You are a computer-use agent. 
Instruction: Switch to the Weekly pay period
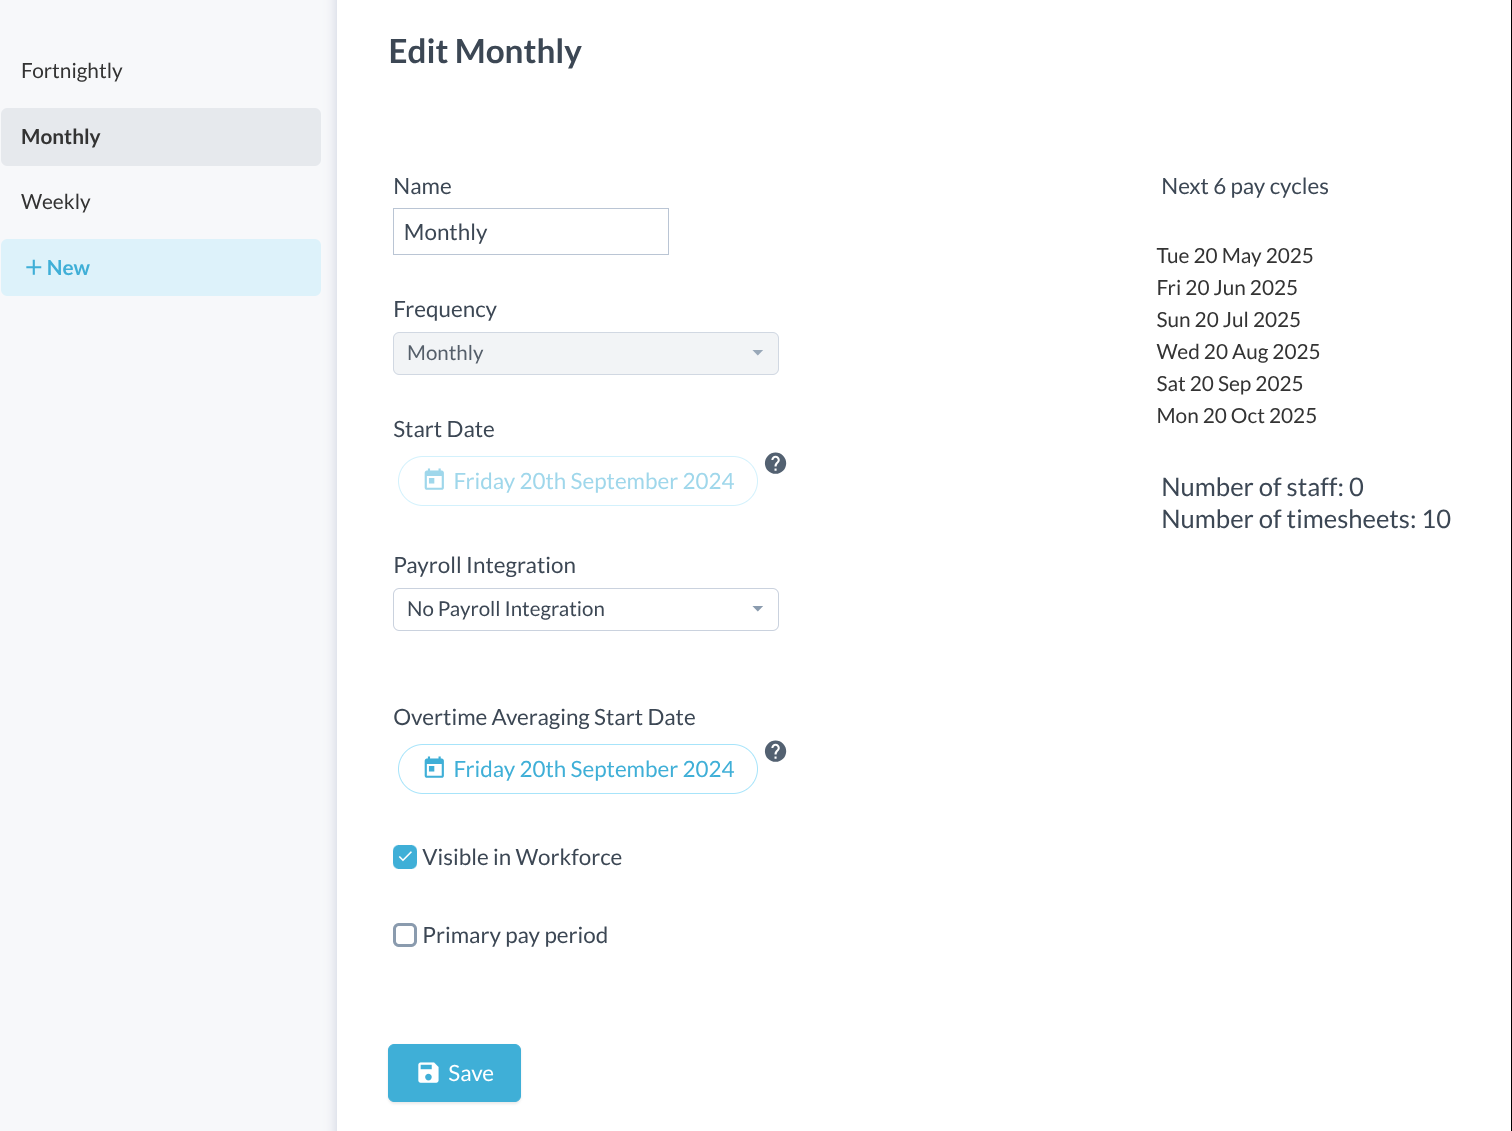coord(56,202)
